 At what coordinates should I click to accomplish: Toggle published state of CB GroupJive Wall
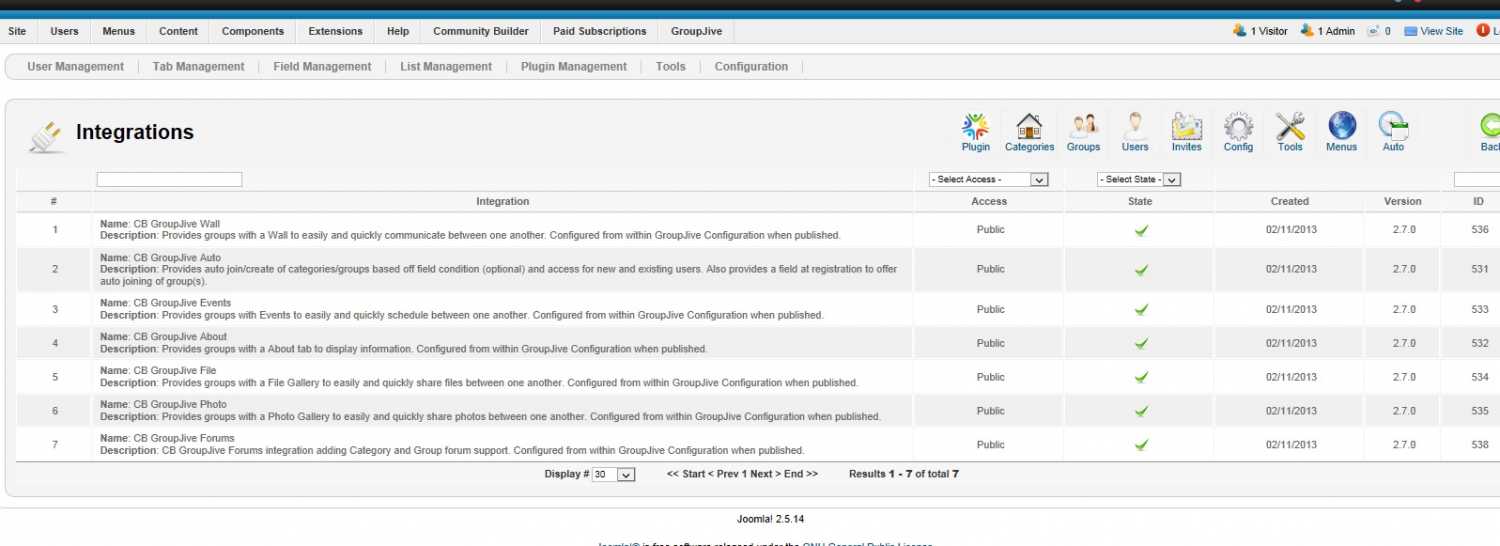(x=1141, y=230)
